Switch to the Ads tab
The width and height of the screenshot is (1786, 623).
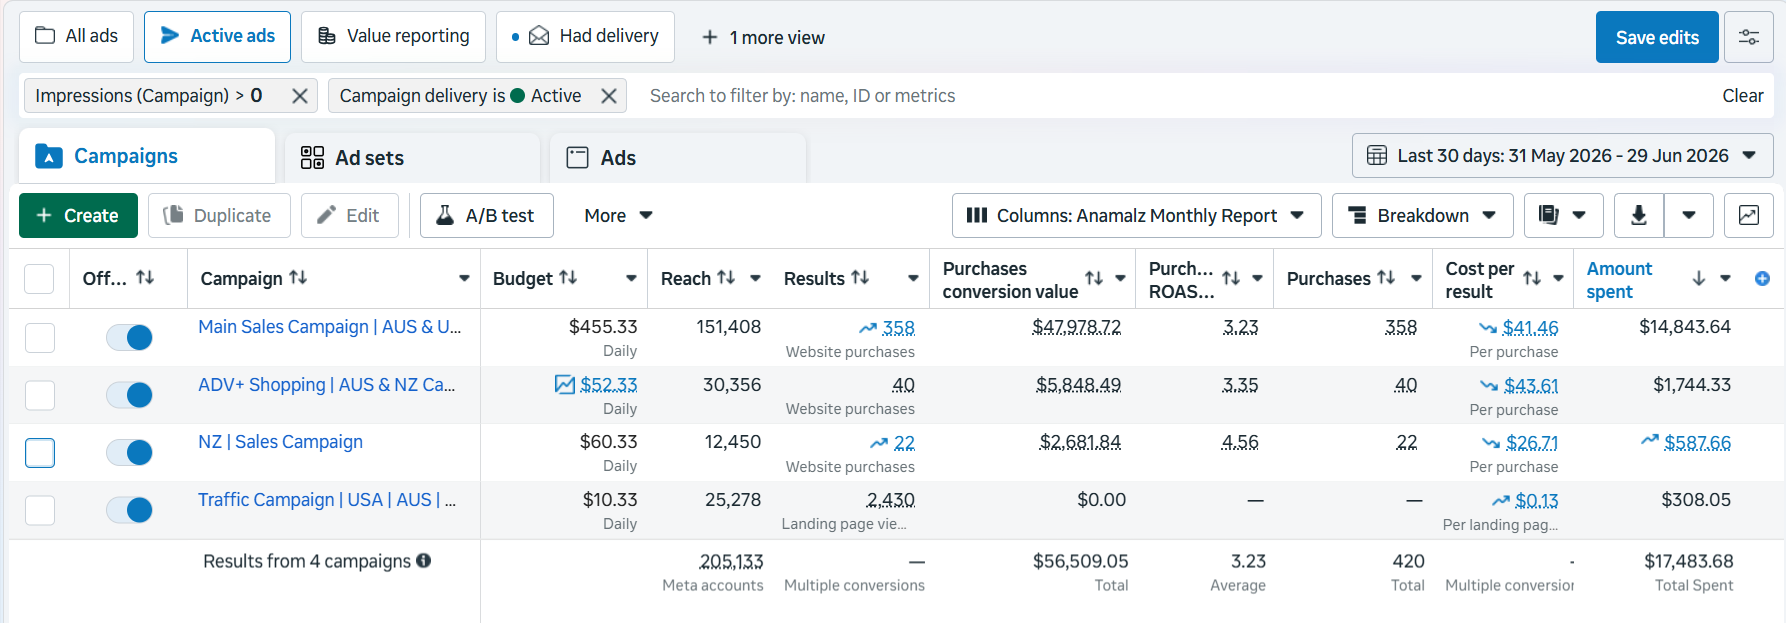[677, 158]
